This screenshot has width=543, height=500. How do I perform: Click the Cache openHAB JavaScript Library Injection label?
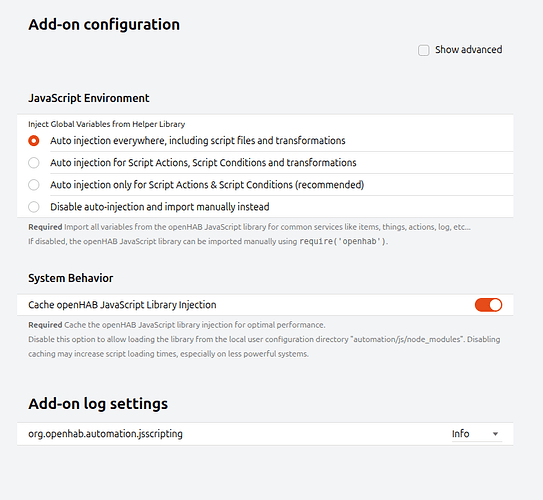[122, 305]
